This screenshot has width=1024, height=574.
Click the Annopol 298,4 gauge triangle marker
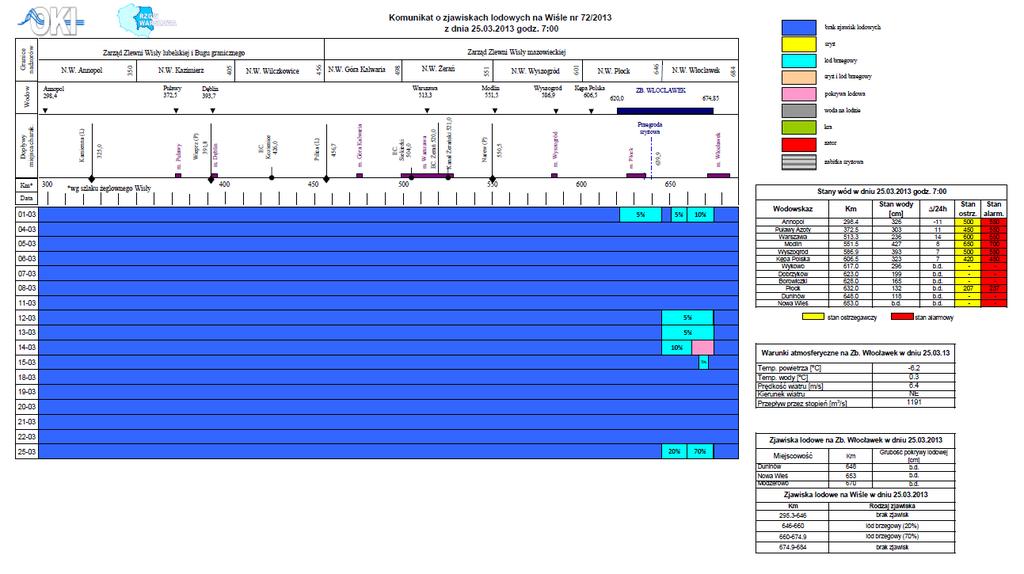click(45, 111)
